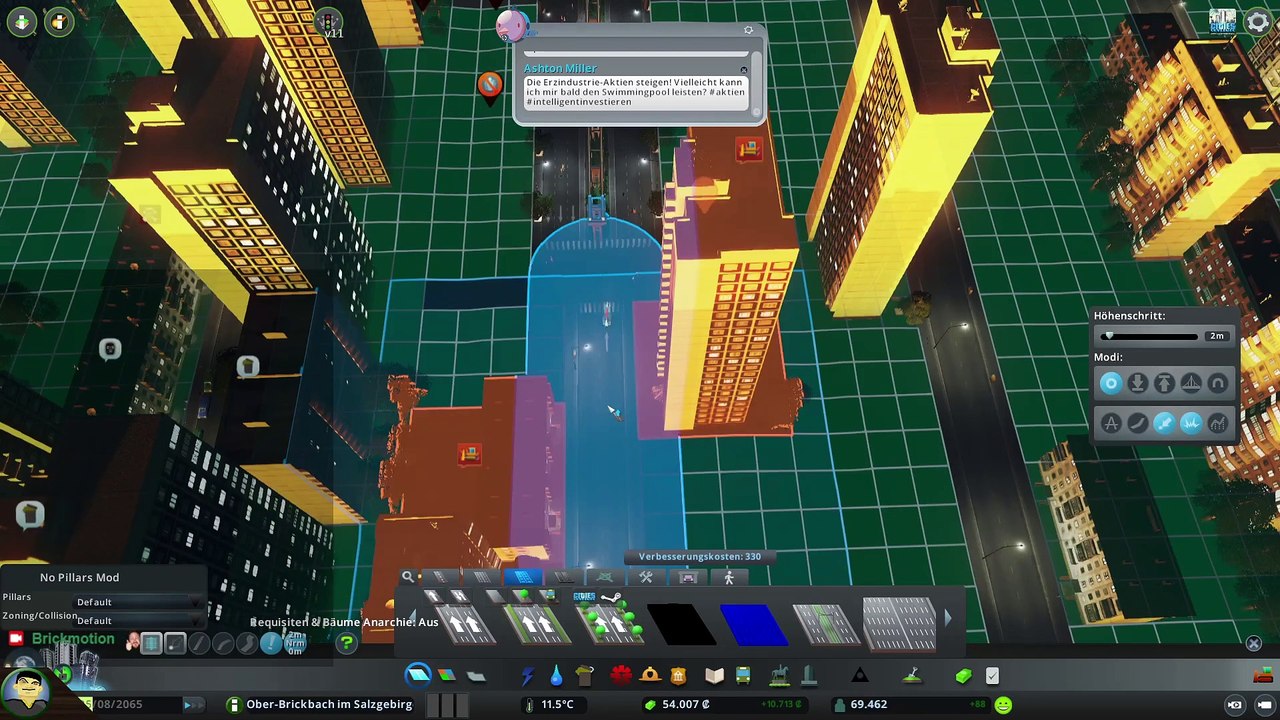
Task: Open the Electricity build menu
Action: coord(528,676)
